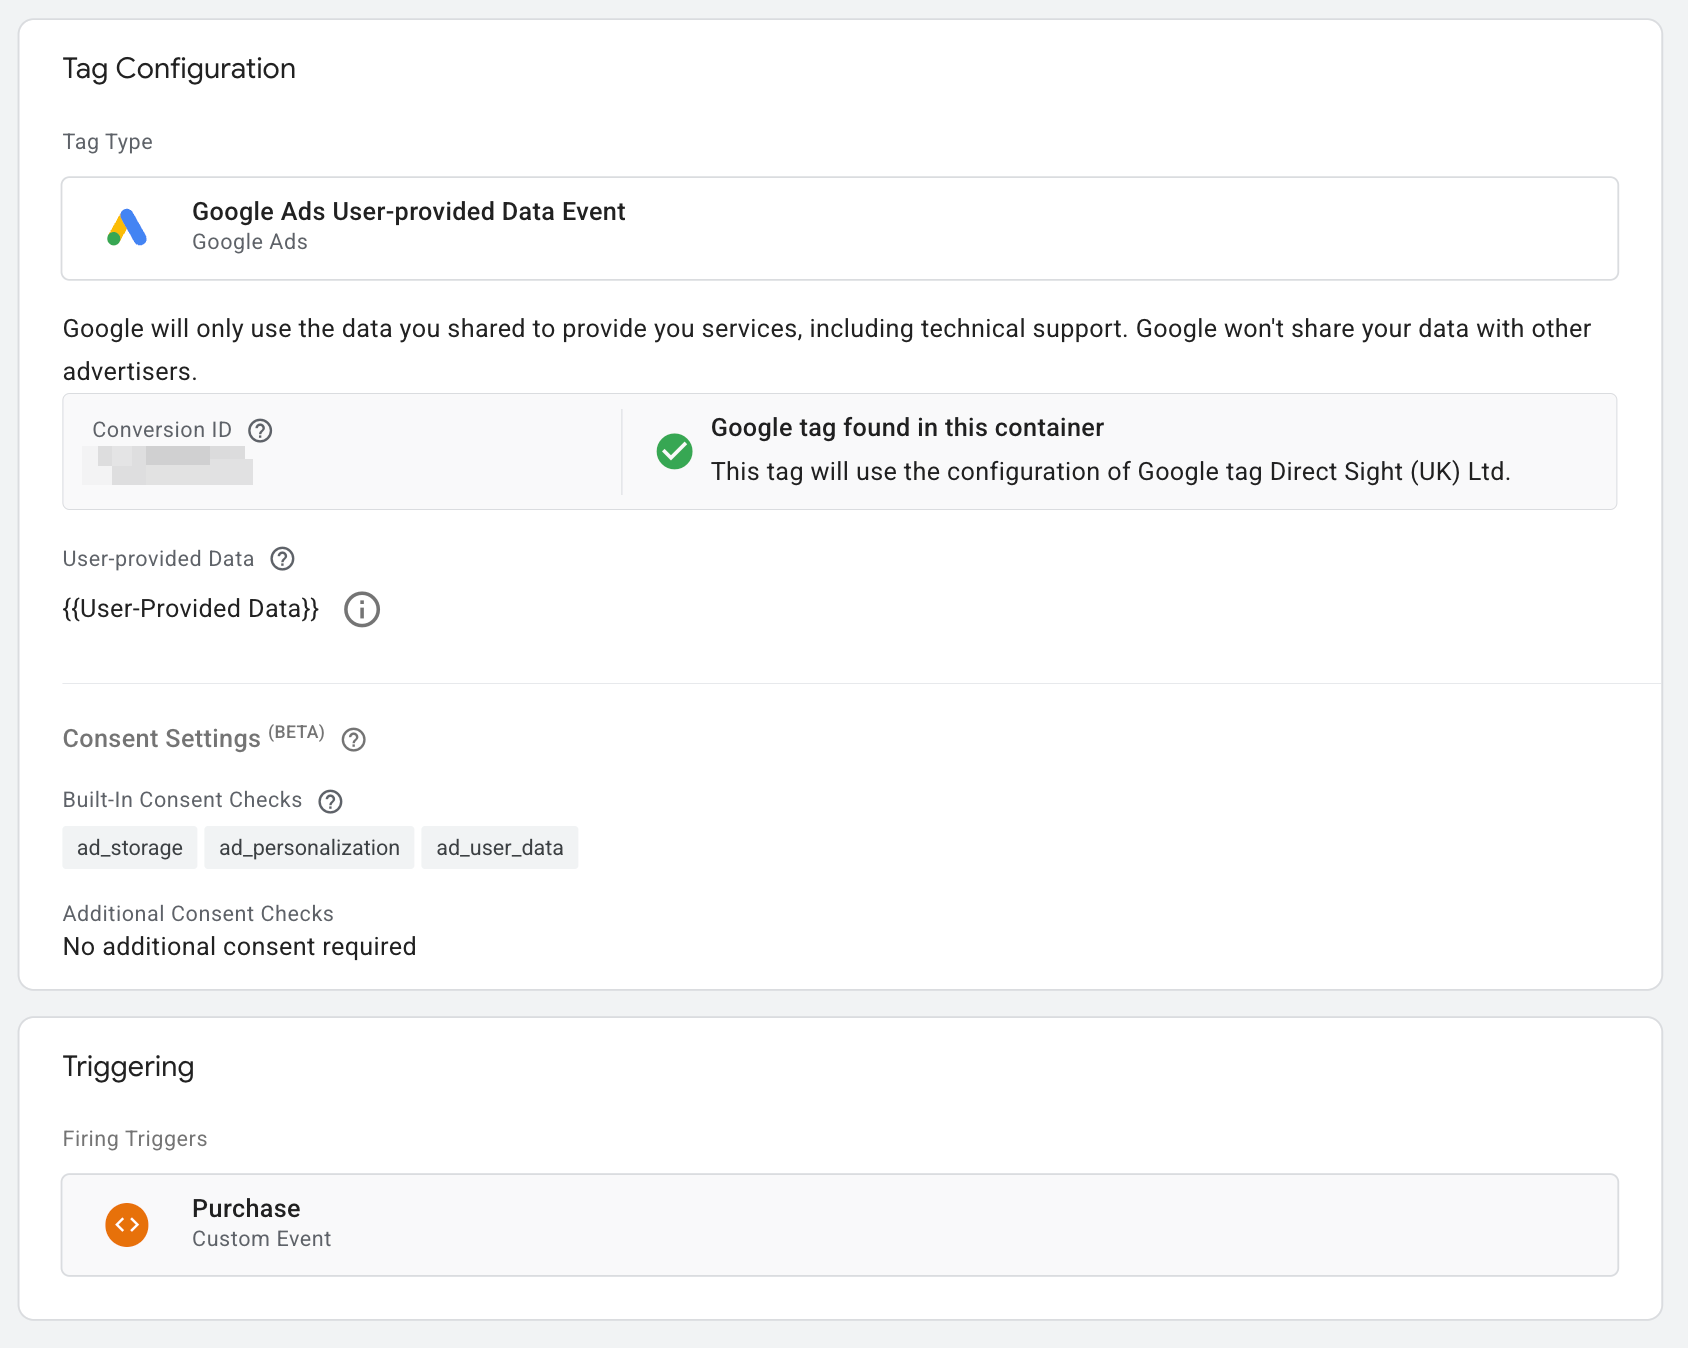Click the Google Ads logo icon
The image size is (1688, 1348).
tap(127, 228)
